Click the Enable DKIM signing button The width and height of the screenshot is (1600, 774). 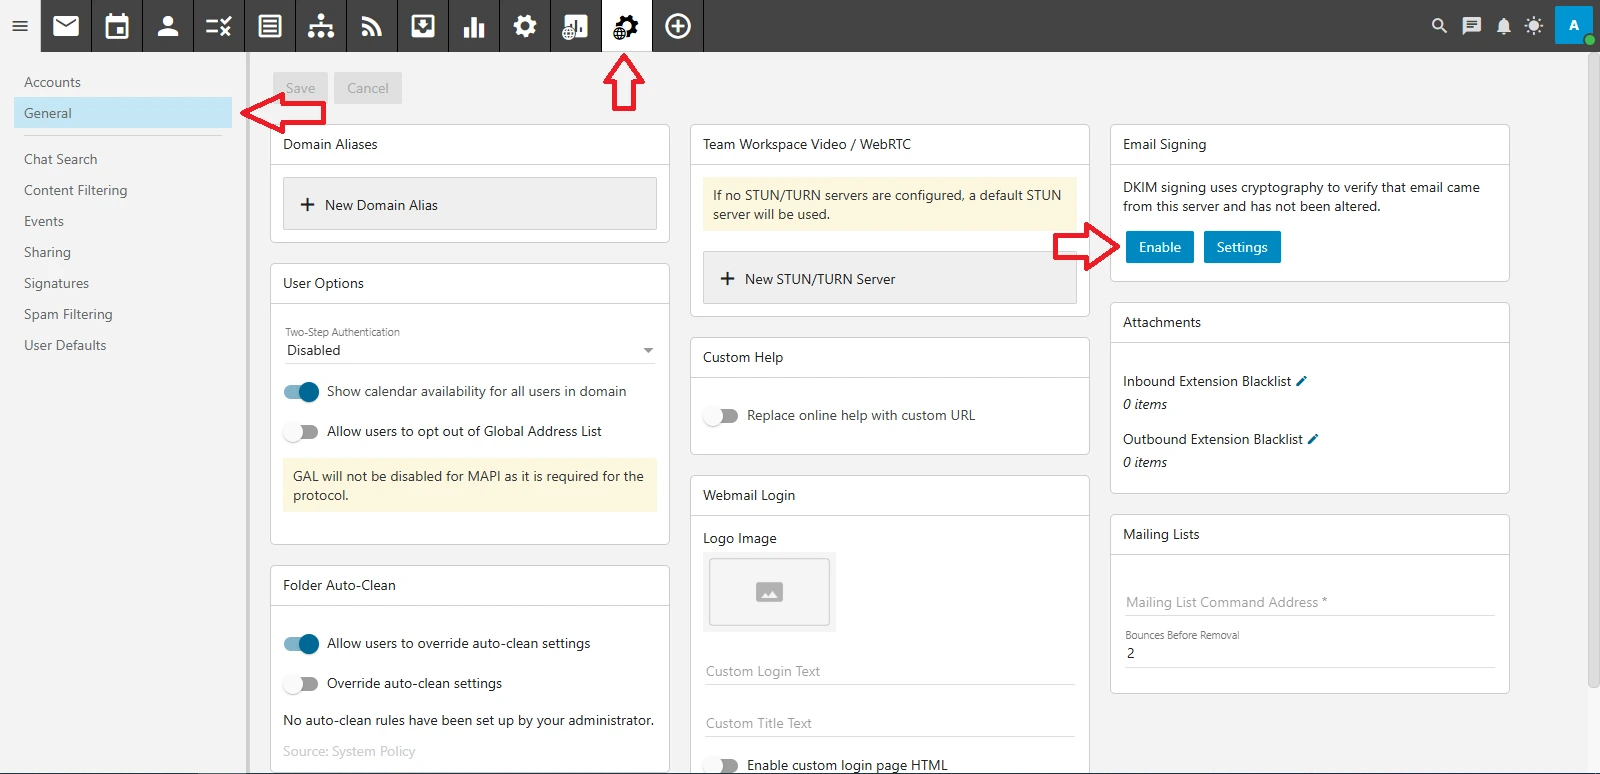(x=1159, y=247)
